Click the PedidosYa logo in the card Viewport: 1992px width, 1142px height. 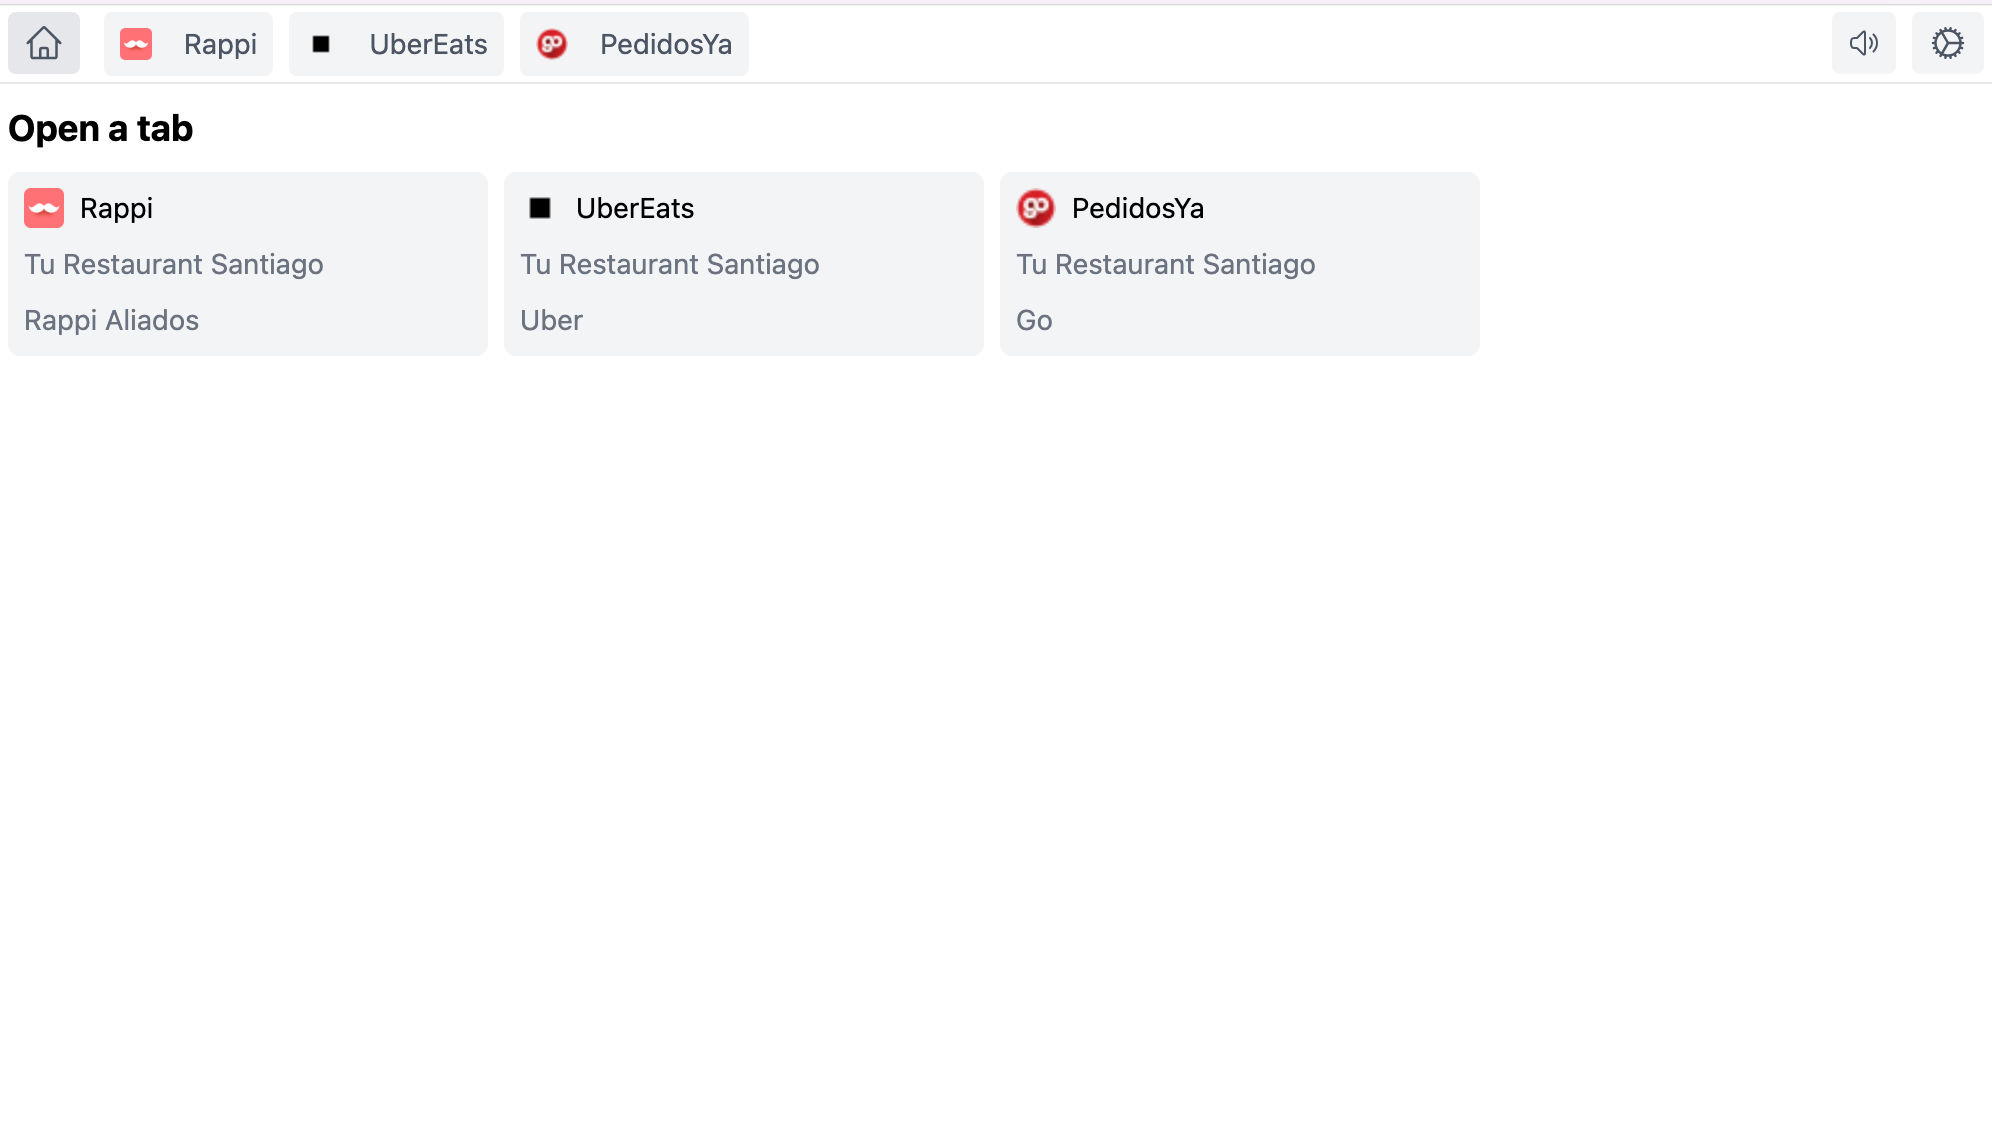click(1036, 208)
